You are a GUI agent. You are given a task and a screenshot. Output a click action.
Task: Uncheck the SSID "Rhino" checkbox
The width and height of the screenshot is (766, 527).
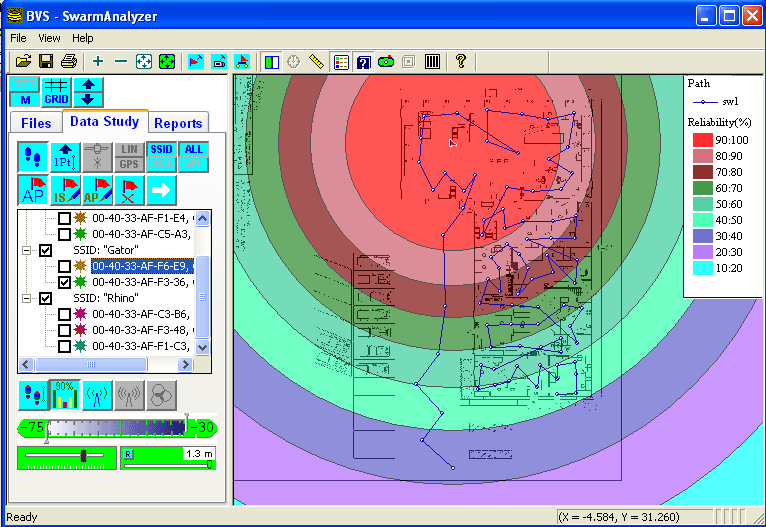46,299
